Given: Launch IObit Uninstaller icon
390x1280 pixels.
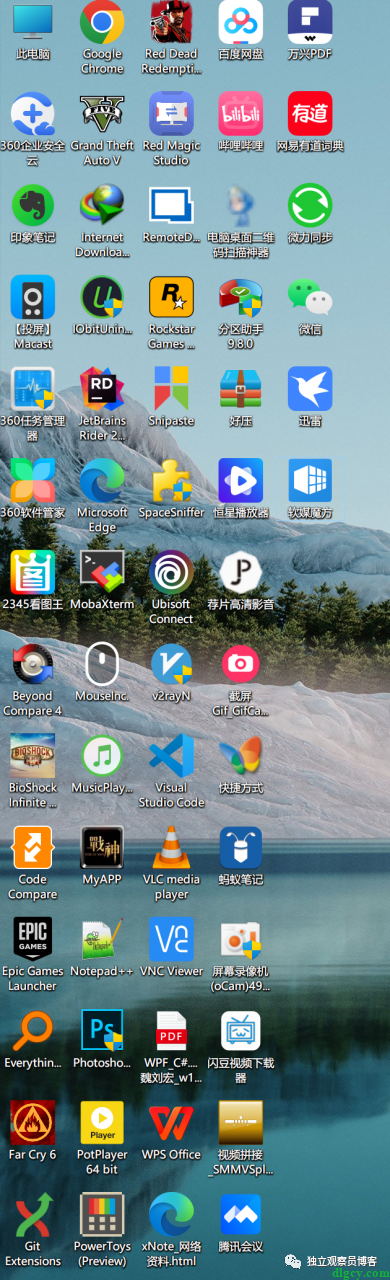Looking at the screenshot, I should point(102,297).
